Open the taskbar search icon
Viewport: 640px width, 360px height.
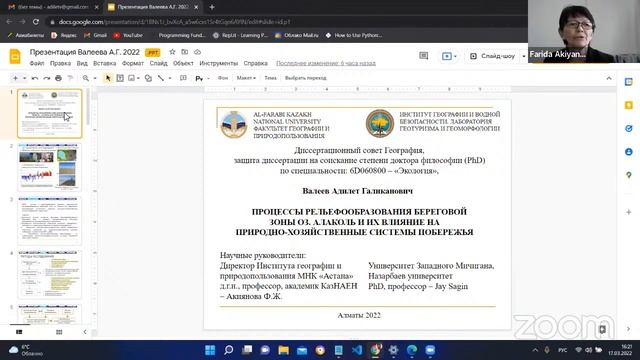pos(229,350)
